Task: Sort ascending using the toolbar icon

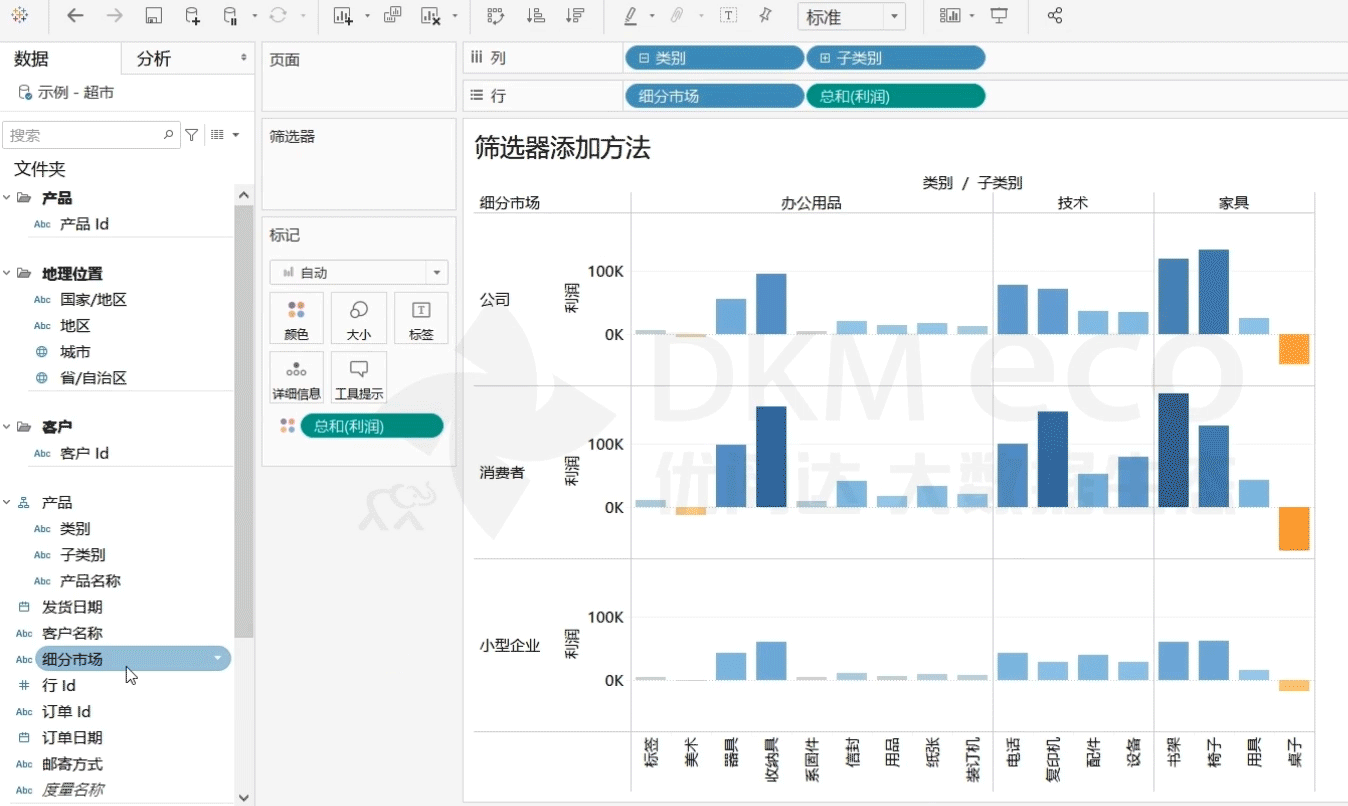Action: tap(535, 16)
